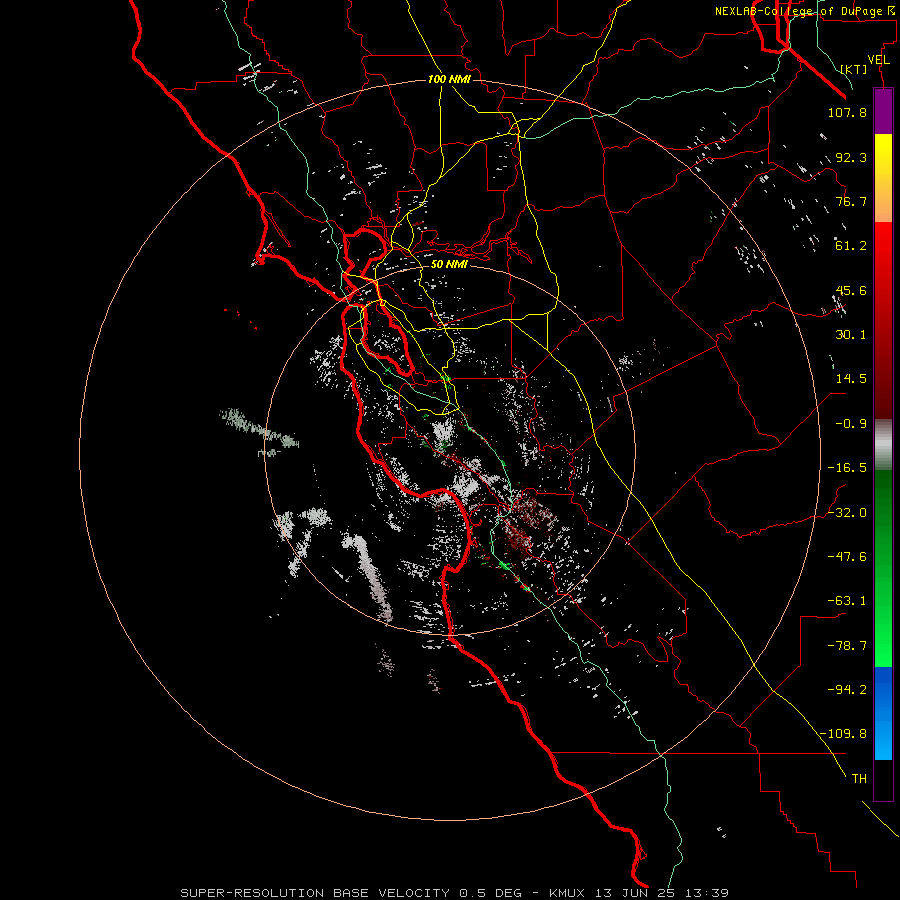Select the -78.7 scale value
This screenshot has height=900, width=900.
(847, 646)
